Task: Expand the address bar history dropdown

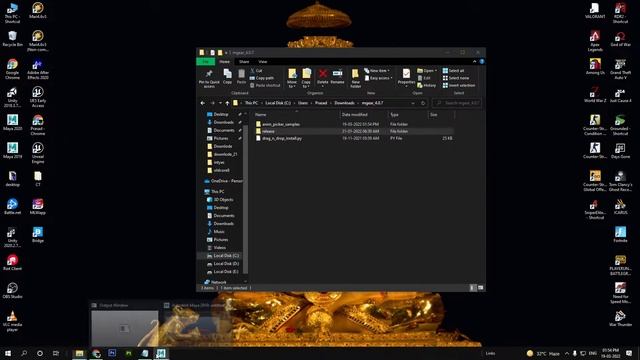Action: tap(413, 103)
